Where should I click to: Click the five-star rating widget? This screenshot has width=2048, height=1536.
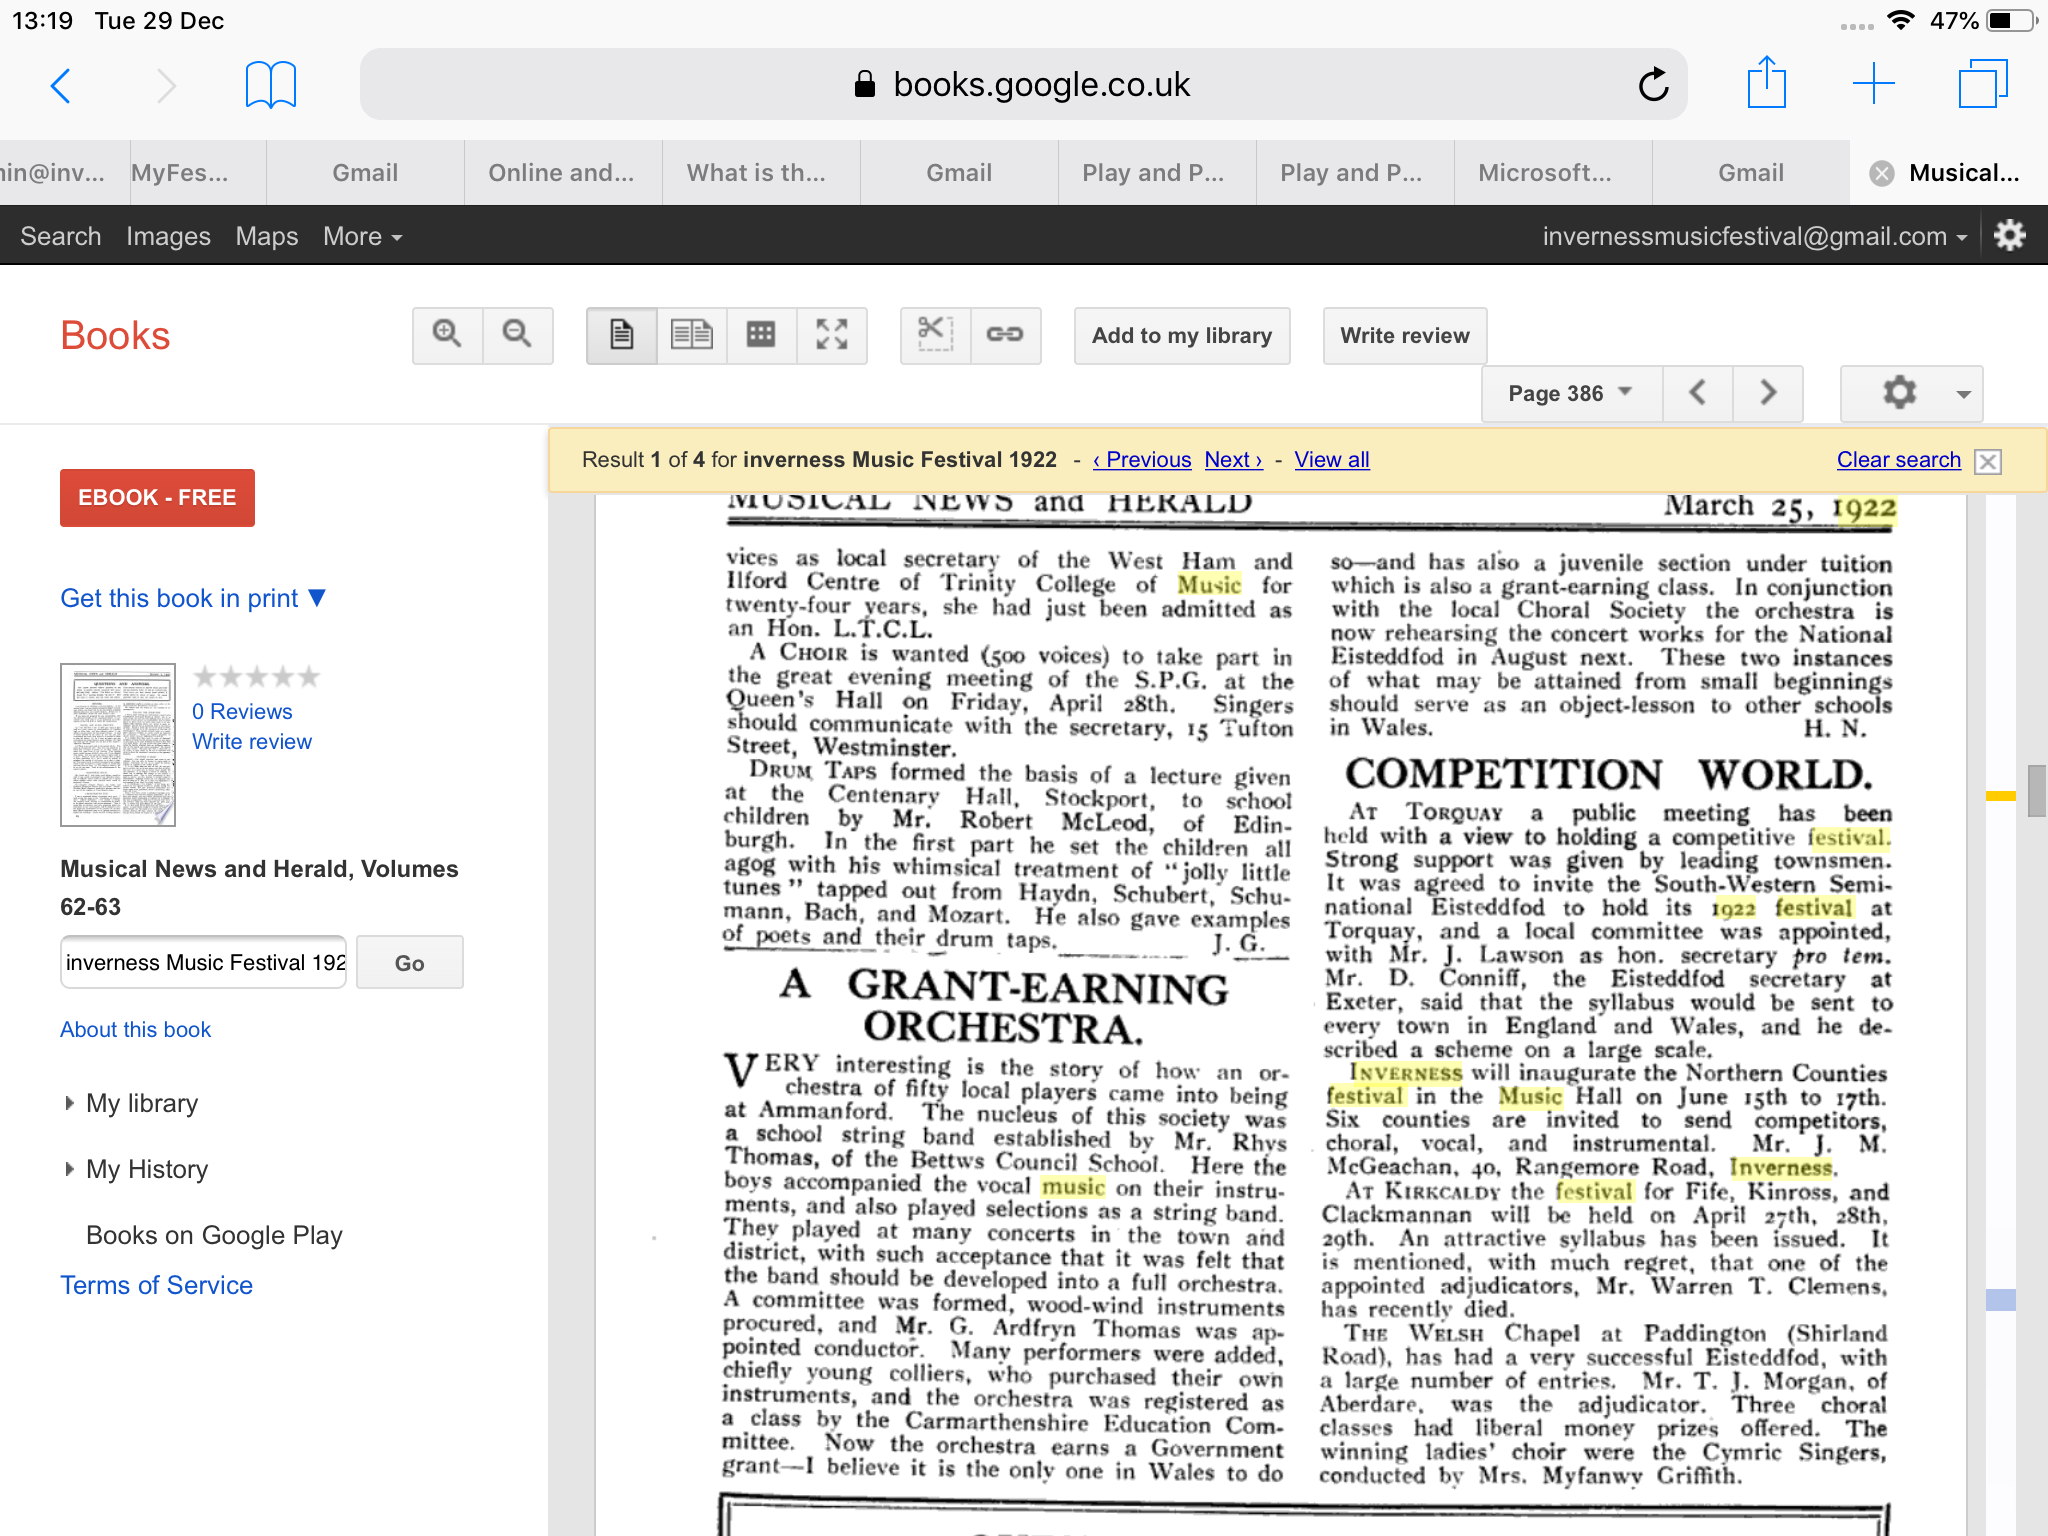257,677
